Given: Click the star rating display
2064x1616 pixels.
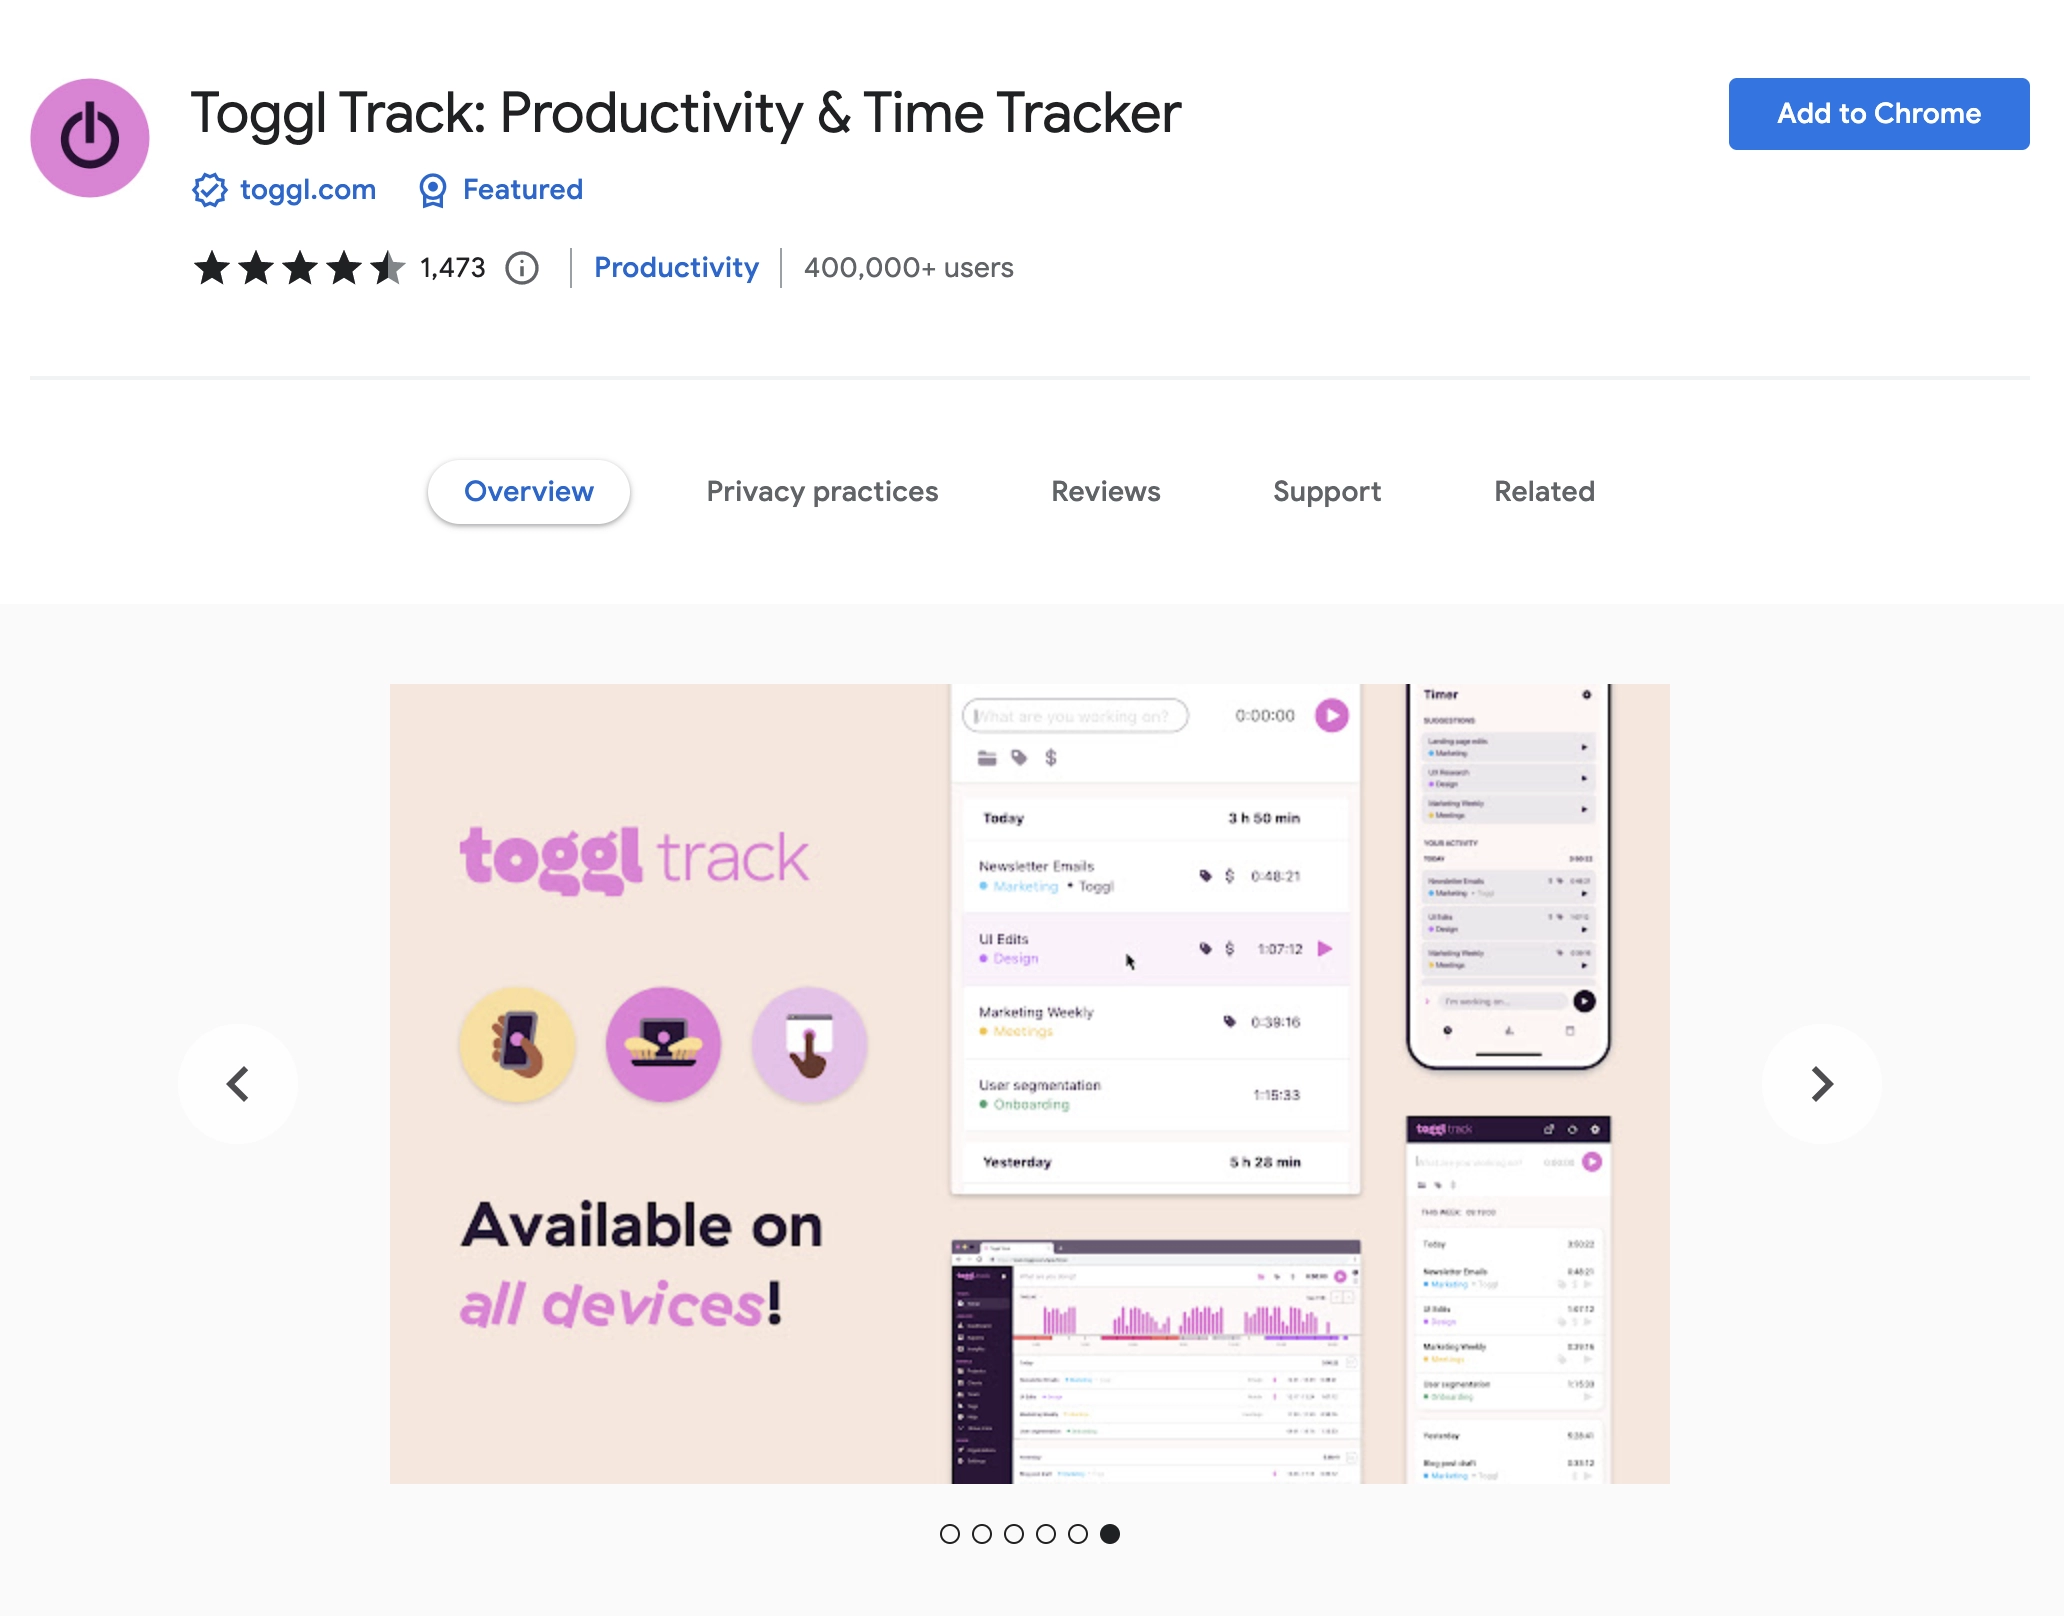Looking at the screenshot, I should tap(293, 268).
